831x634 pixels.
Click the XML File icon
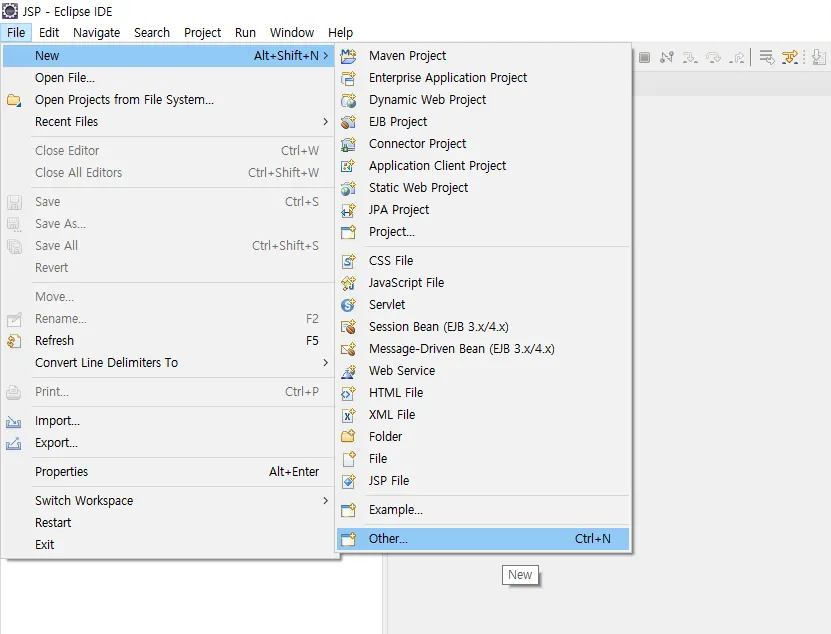348,415
